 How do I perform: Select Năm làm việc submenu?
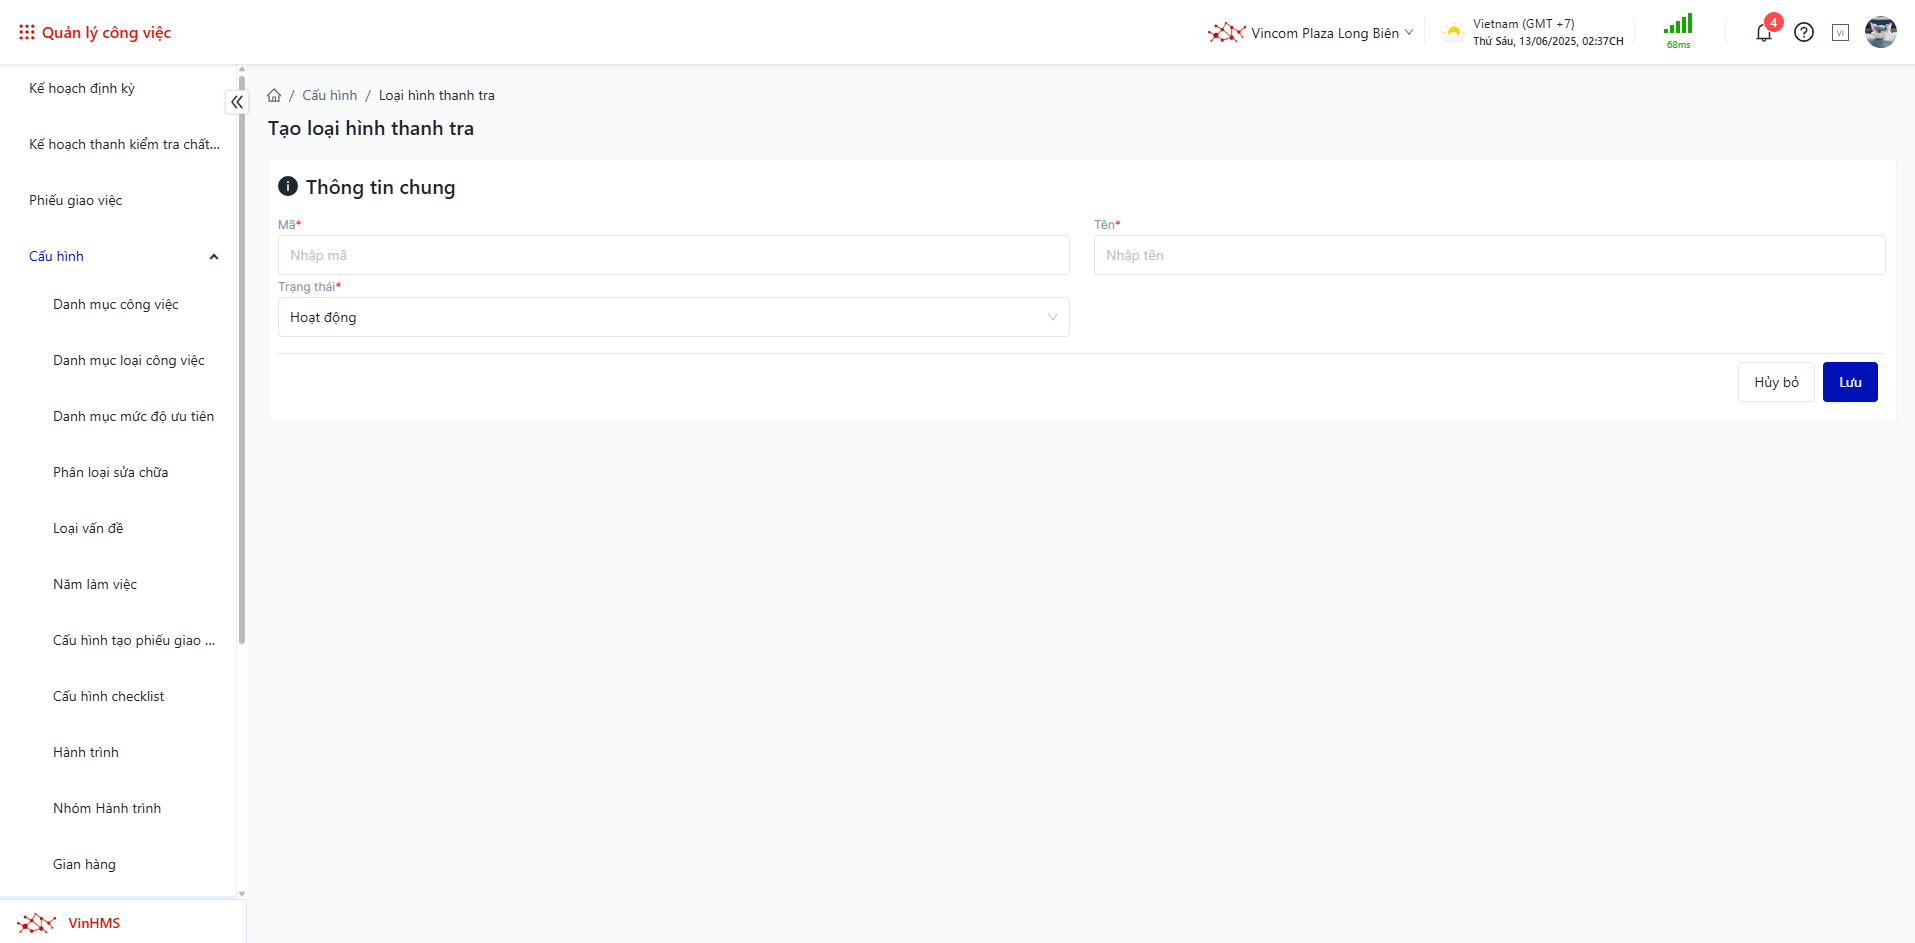95,584
